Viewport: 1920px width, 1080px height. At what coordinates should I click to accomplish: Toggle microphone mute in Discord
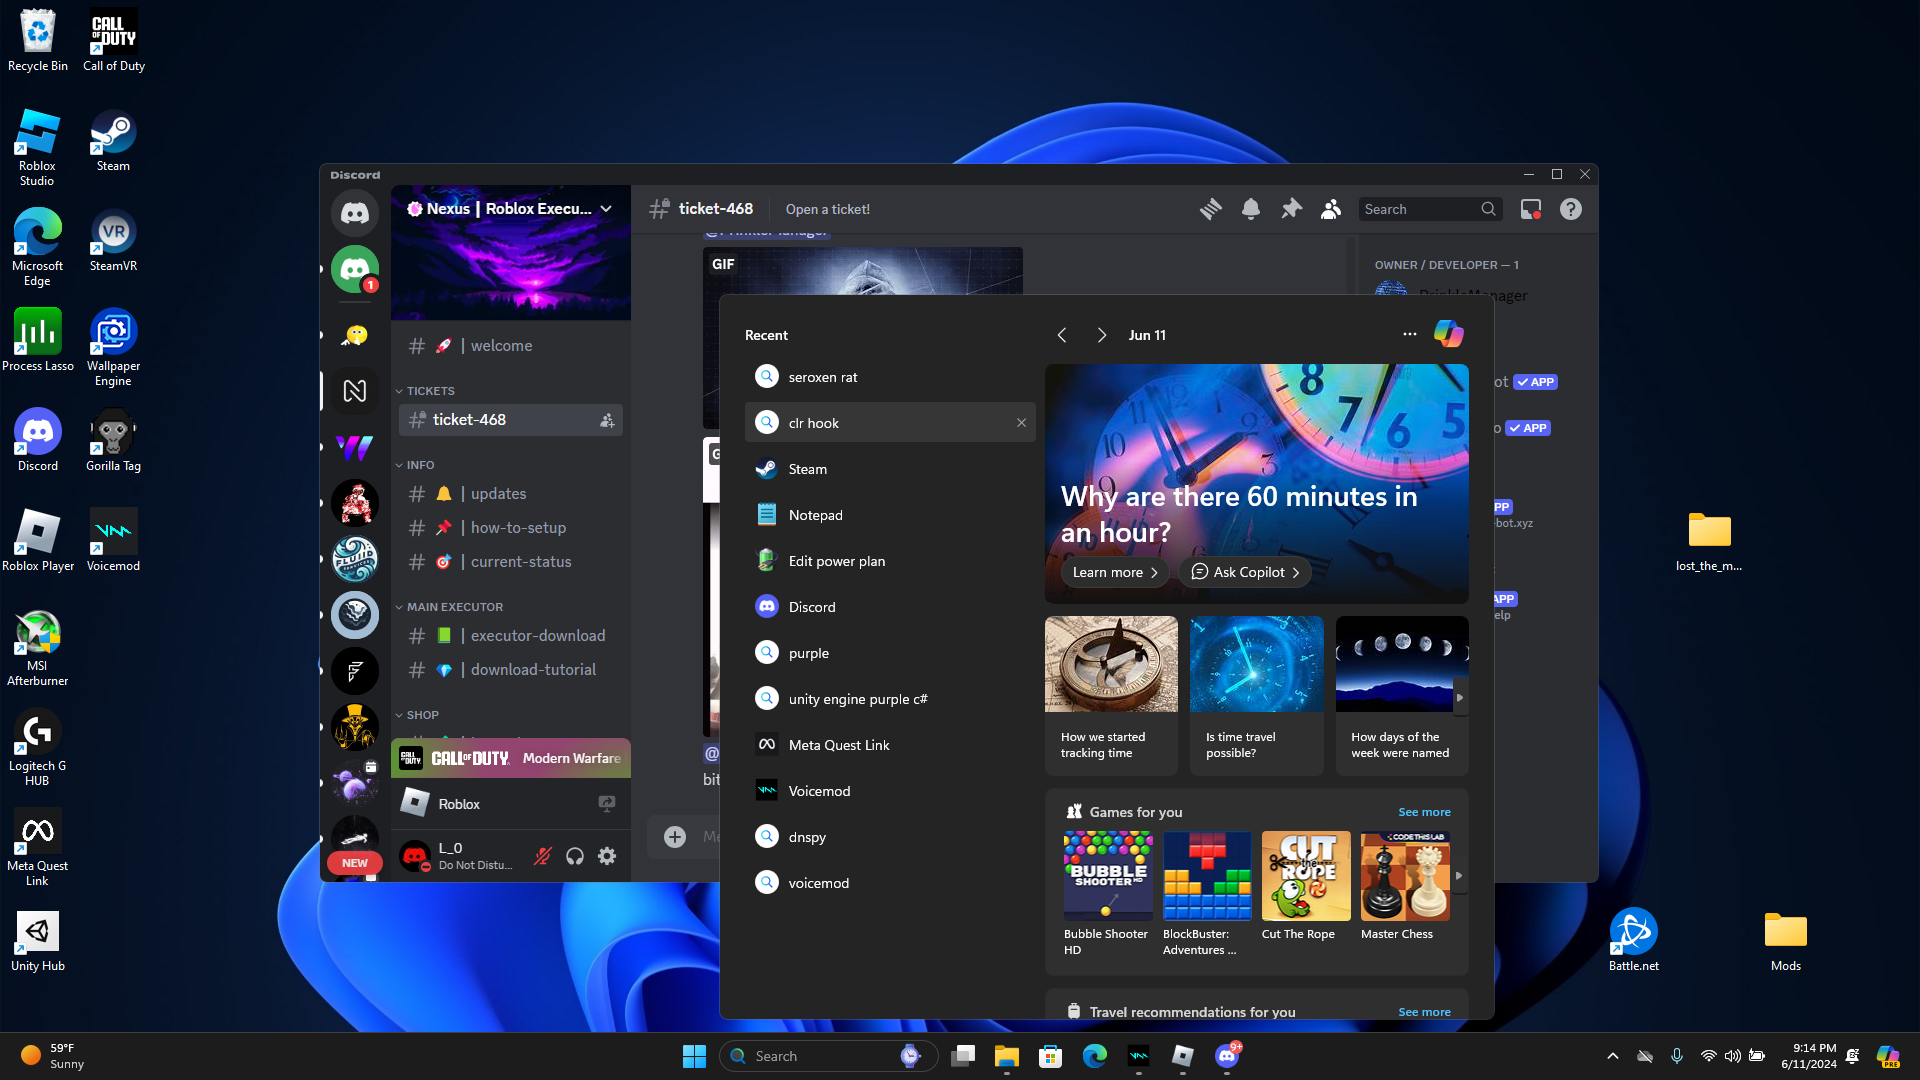(543, 856)
